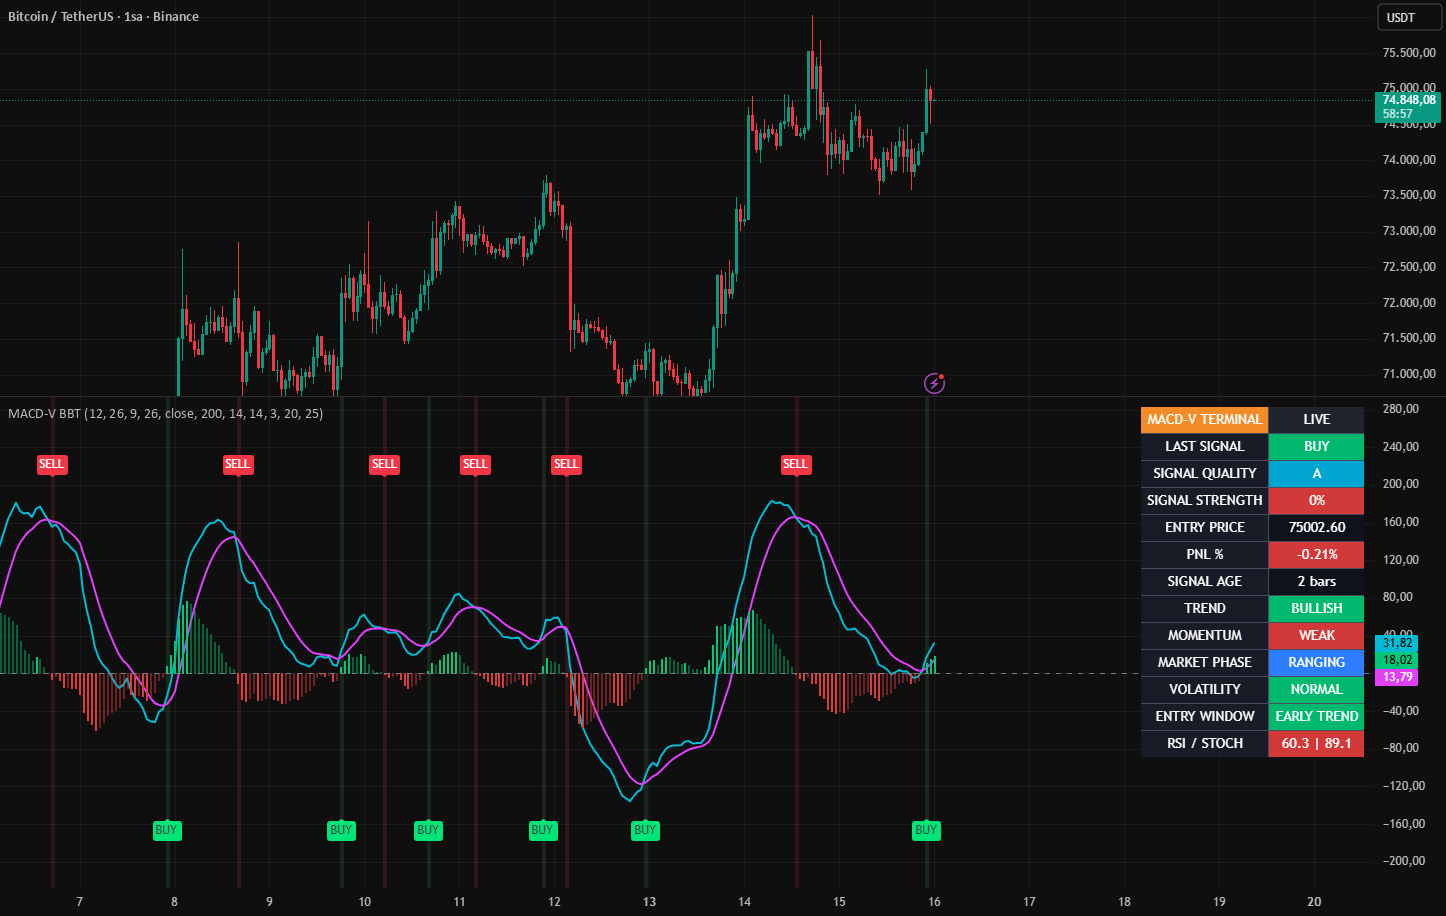Select the 0% signal strength value

[x=1316, y=501]
